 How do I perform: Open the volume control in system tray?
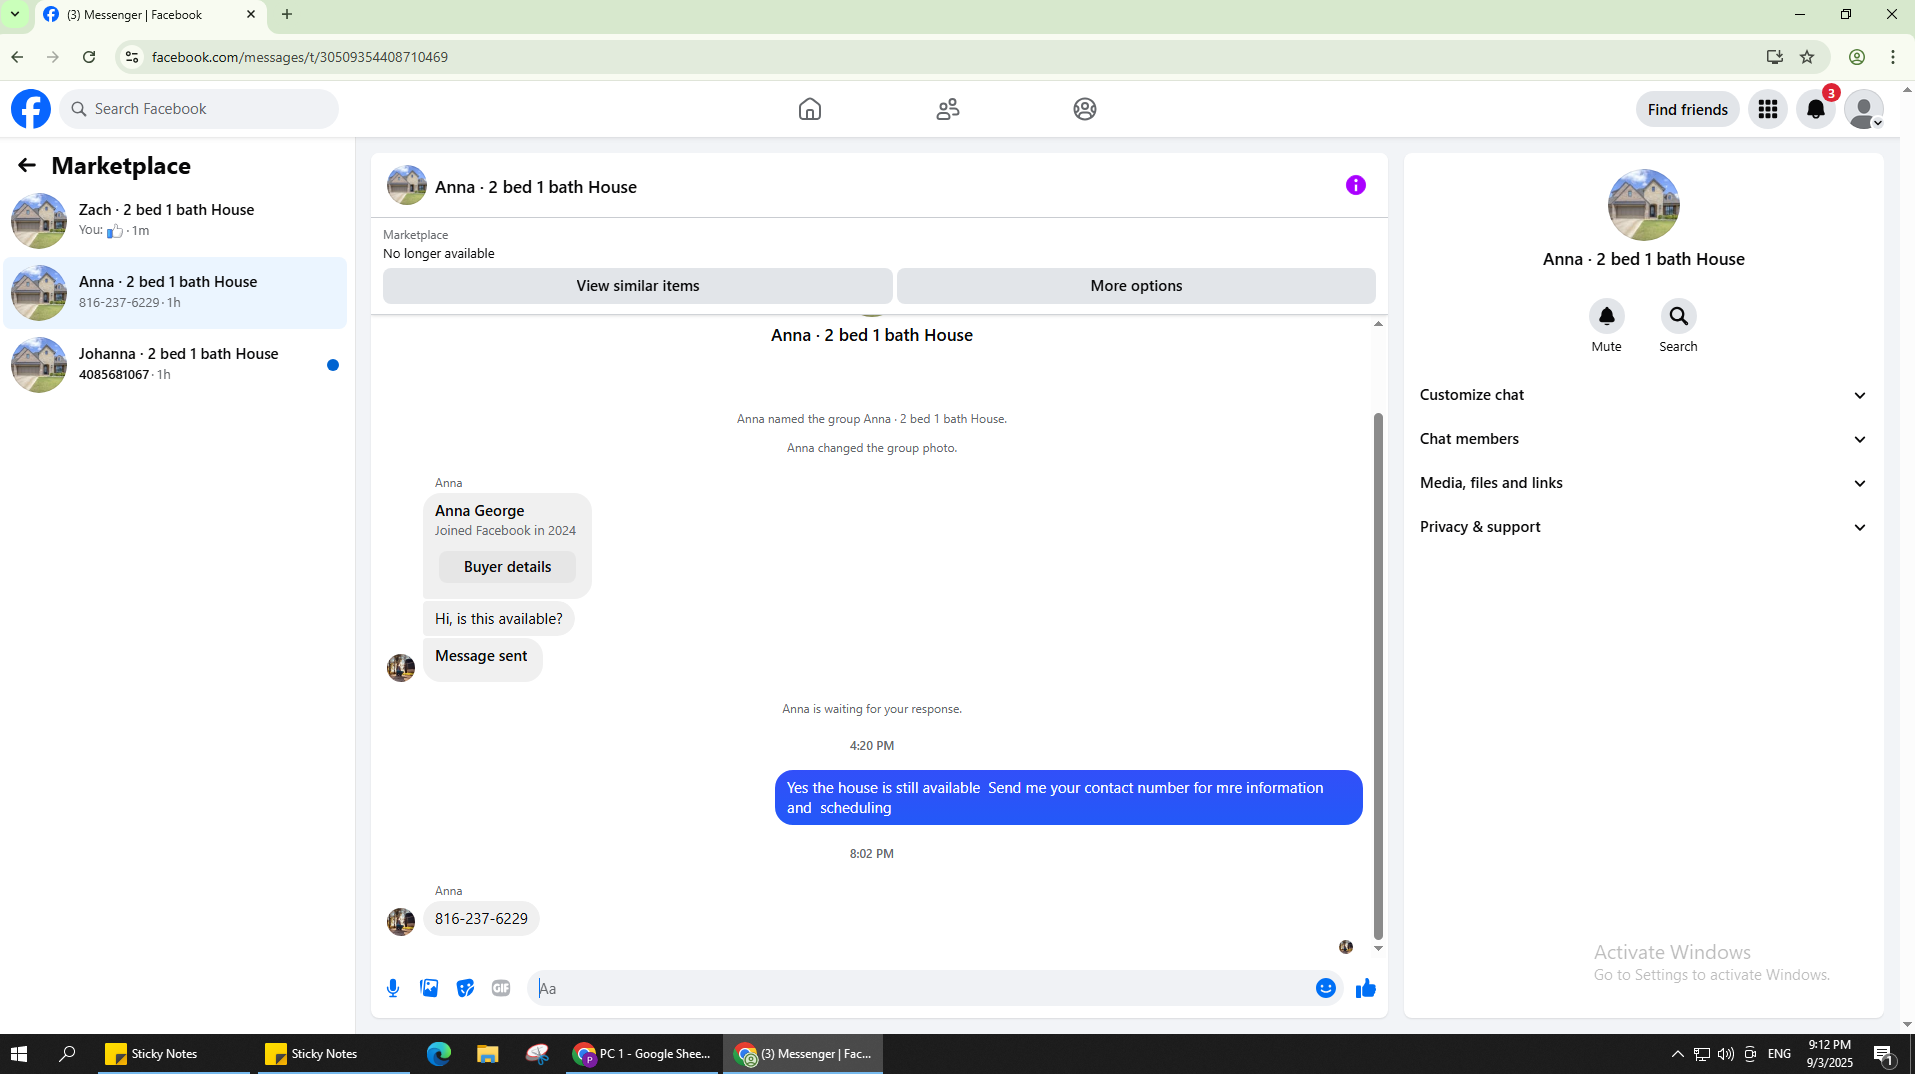point(1726,1054)
